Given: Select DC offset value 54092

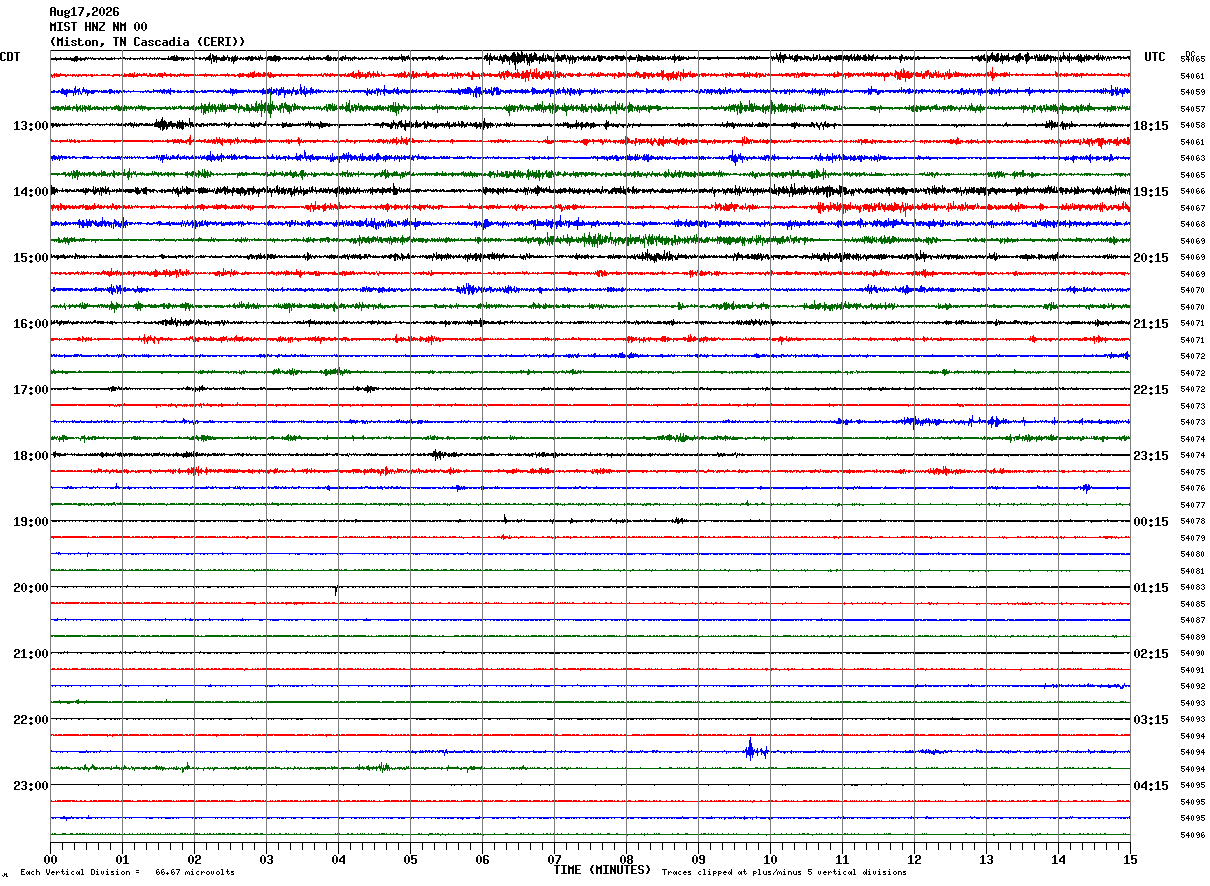Looking at the screenshot, I should [1193, 686].
